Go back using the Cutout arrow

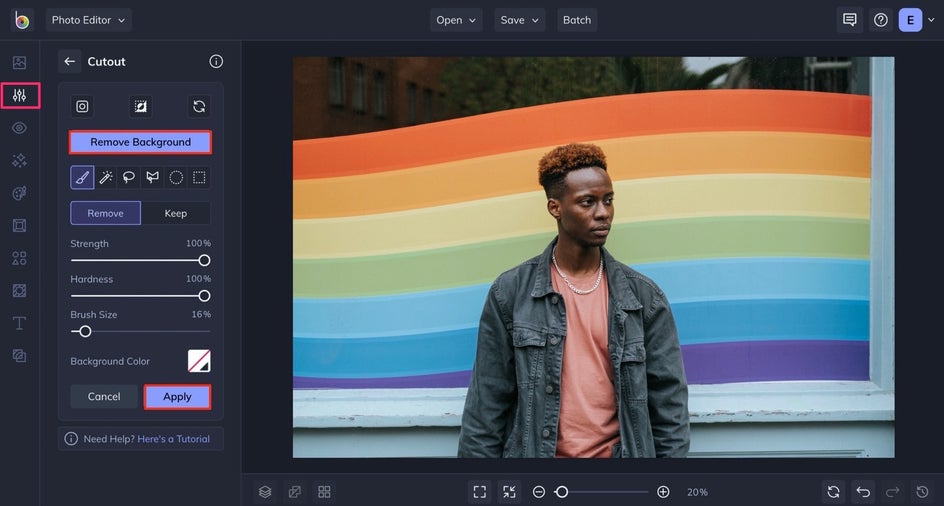point(69,61)
